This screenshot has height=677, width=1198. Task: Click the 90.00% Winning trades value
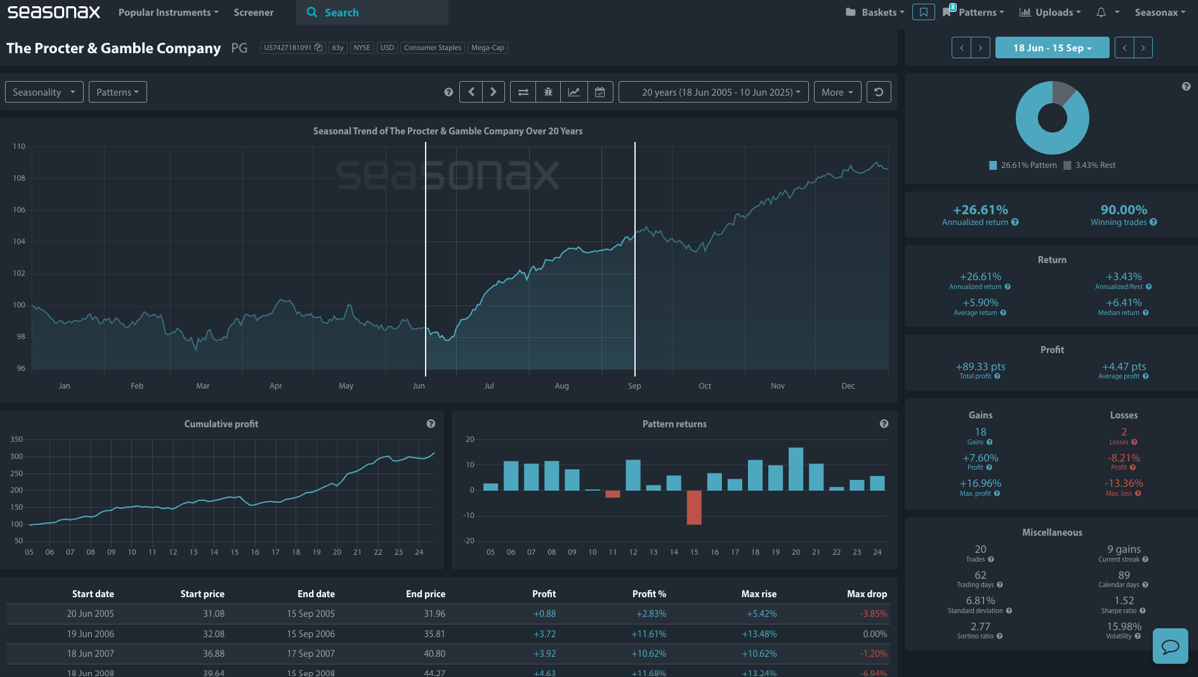(1123, 209)
